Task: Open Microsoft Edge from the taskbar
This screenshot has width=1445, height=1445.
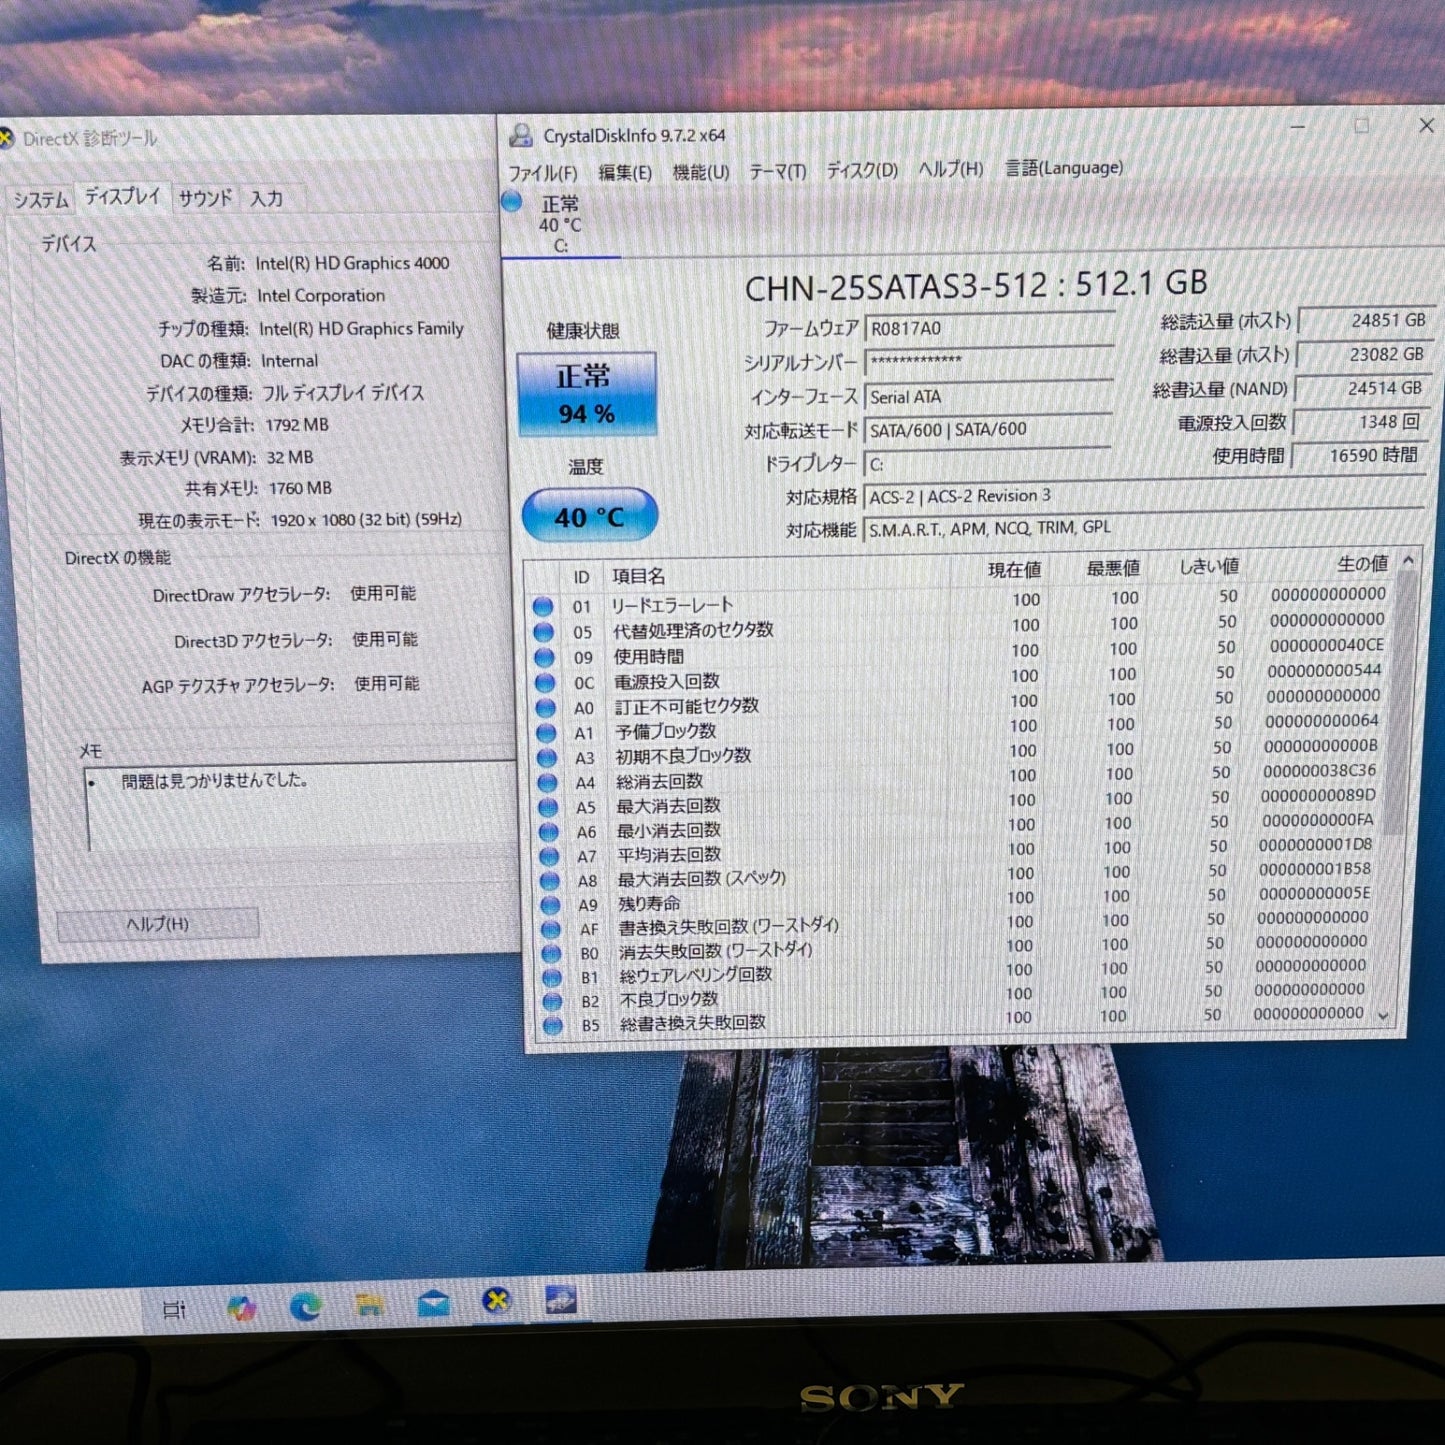Action: coord(305,1306)
